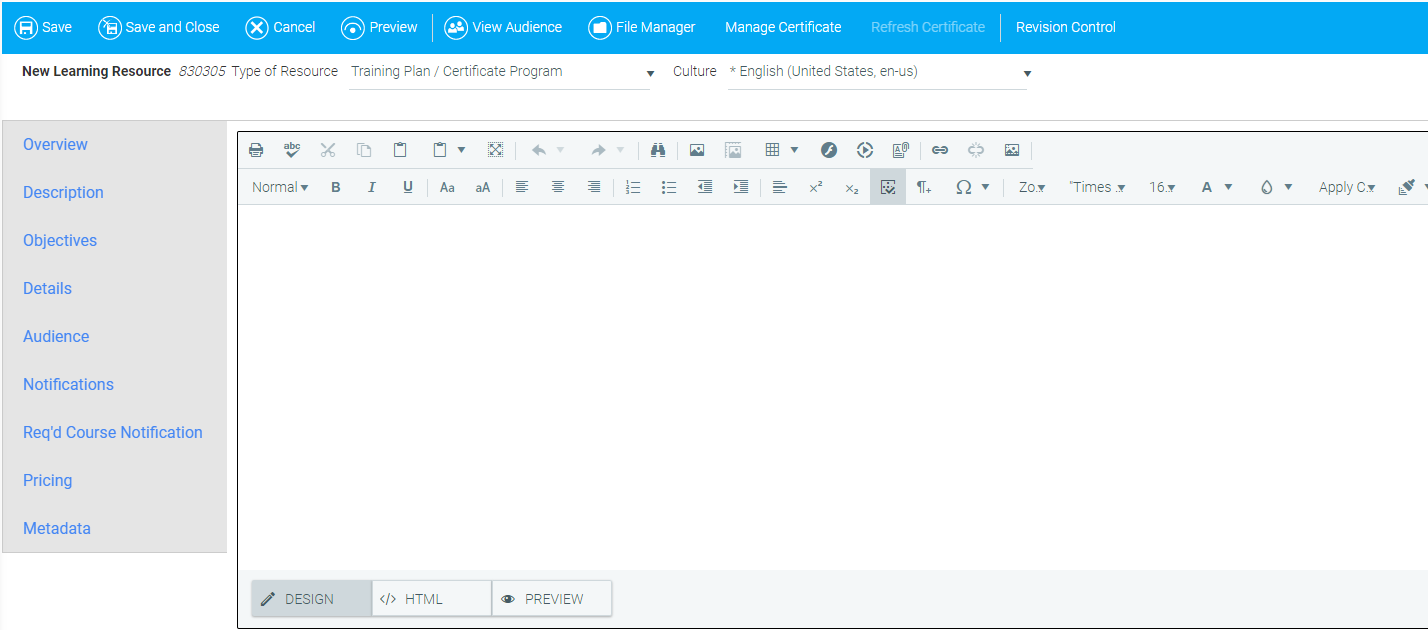Run the spell check tool
This screenshot has height=630, width=1428.
pyautogui.click(x=292, y=150)
